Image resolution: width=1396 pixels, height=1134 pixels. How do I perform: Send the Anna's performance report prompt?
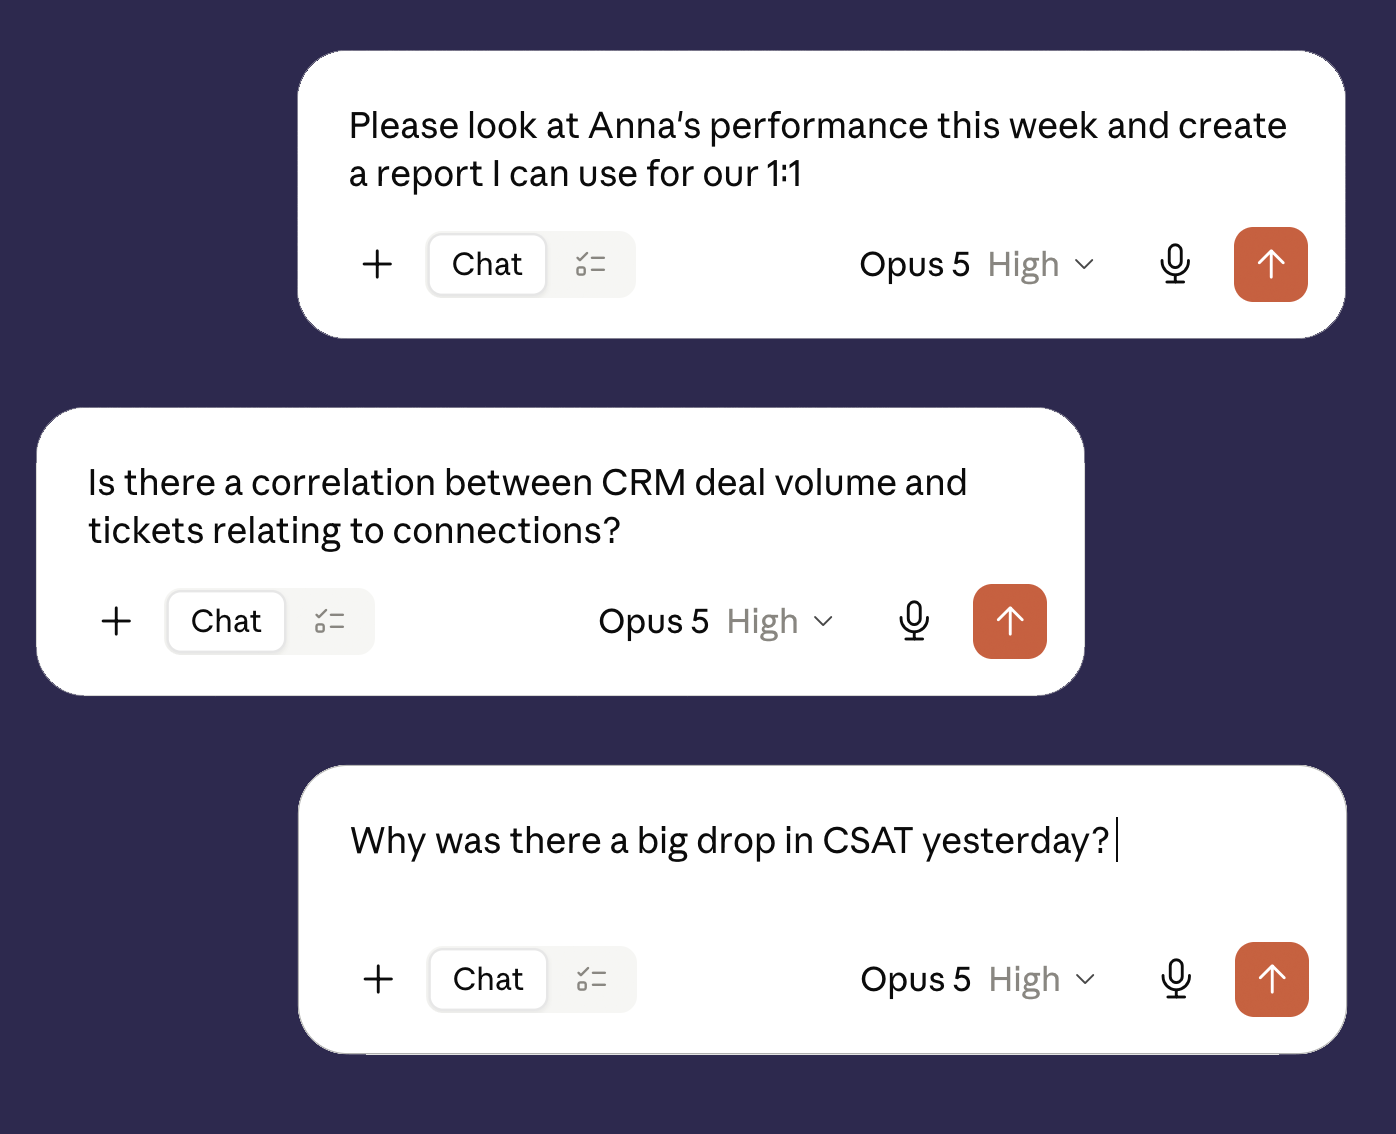pos(1270,265)
